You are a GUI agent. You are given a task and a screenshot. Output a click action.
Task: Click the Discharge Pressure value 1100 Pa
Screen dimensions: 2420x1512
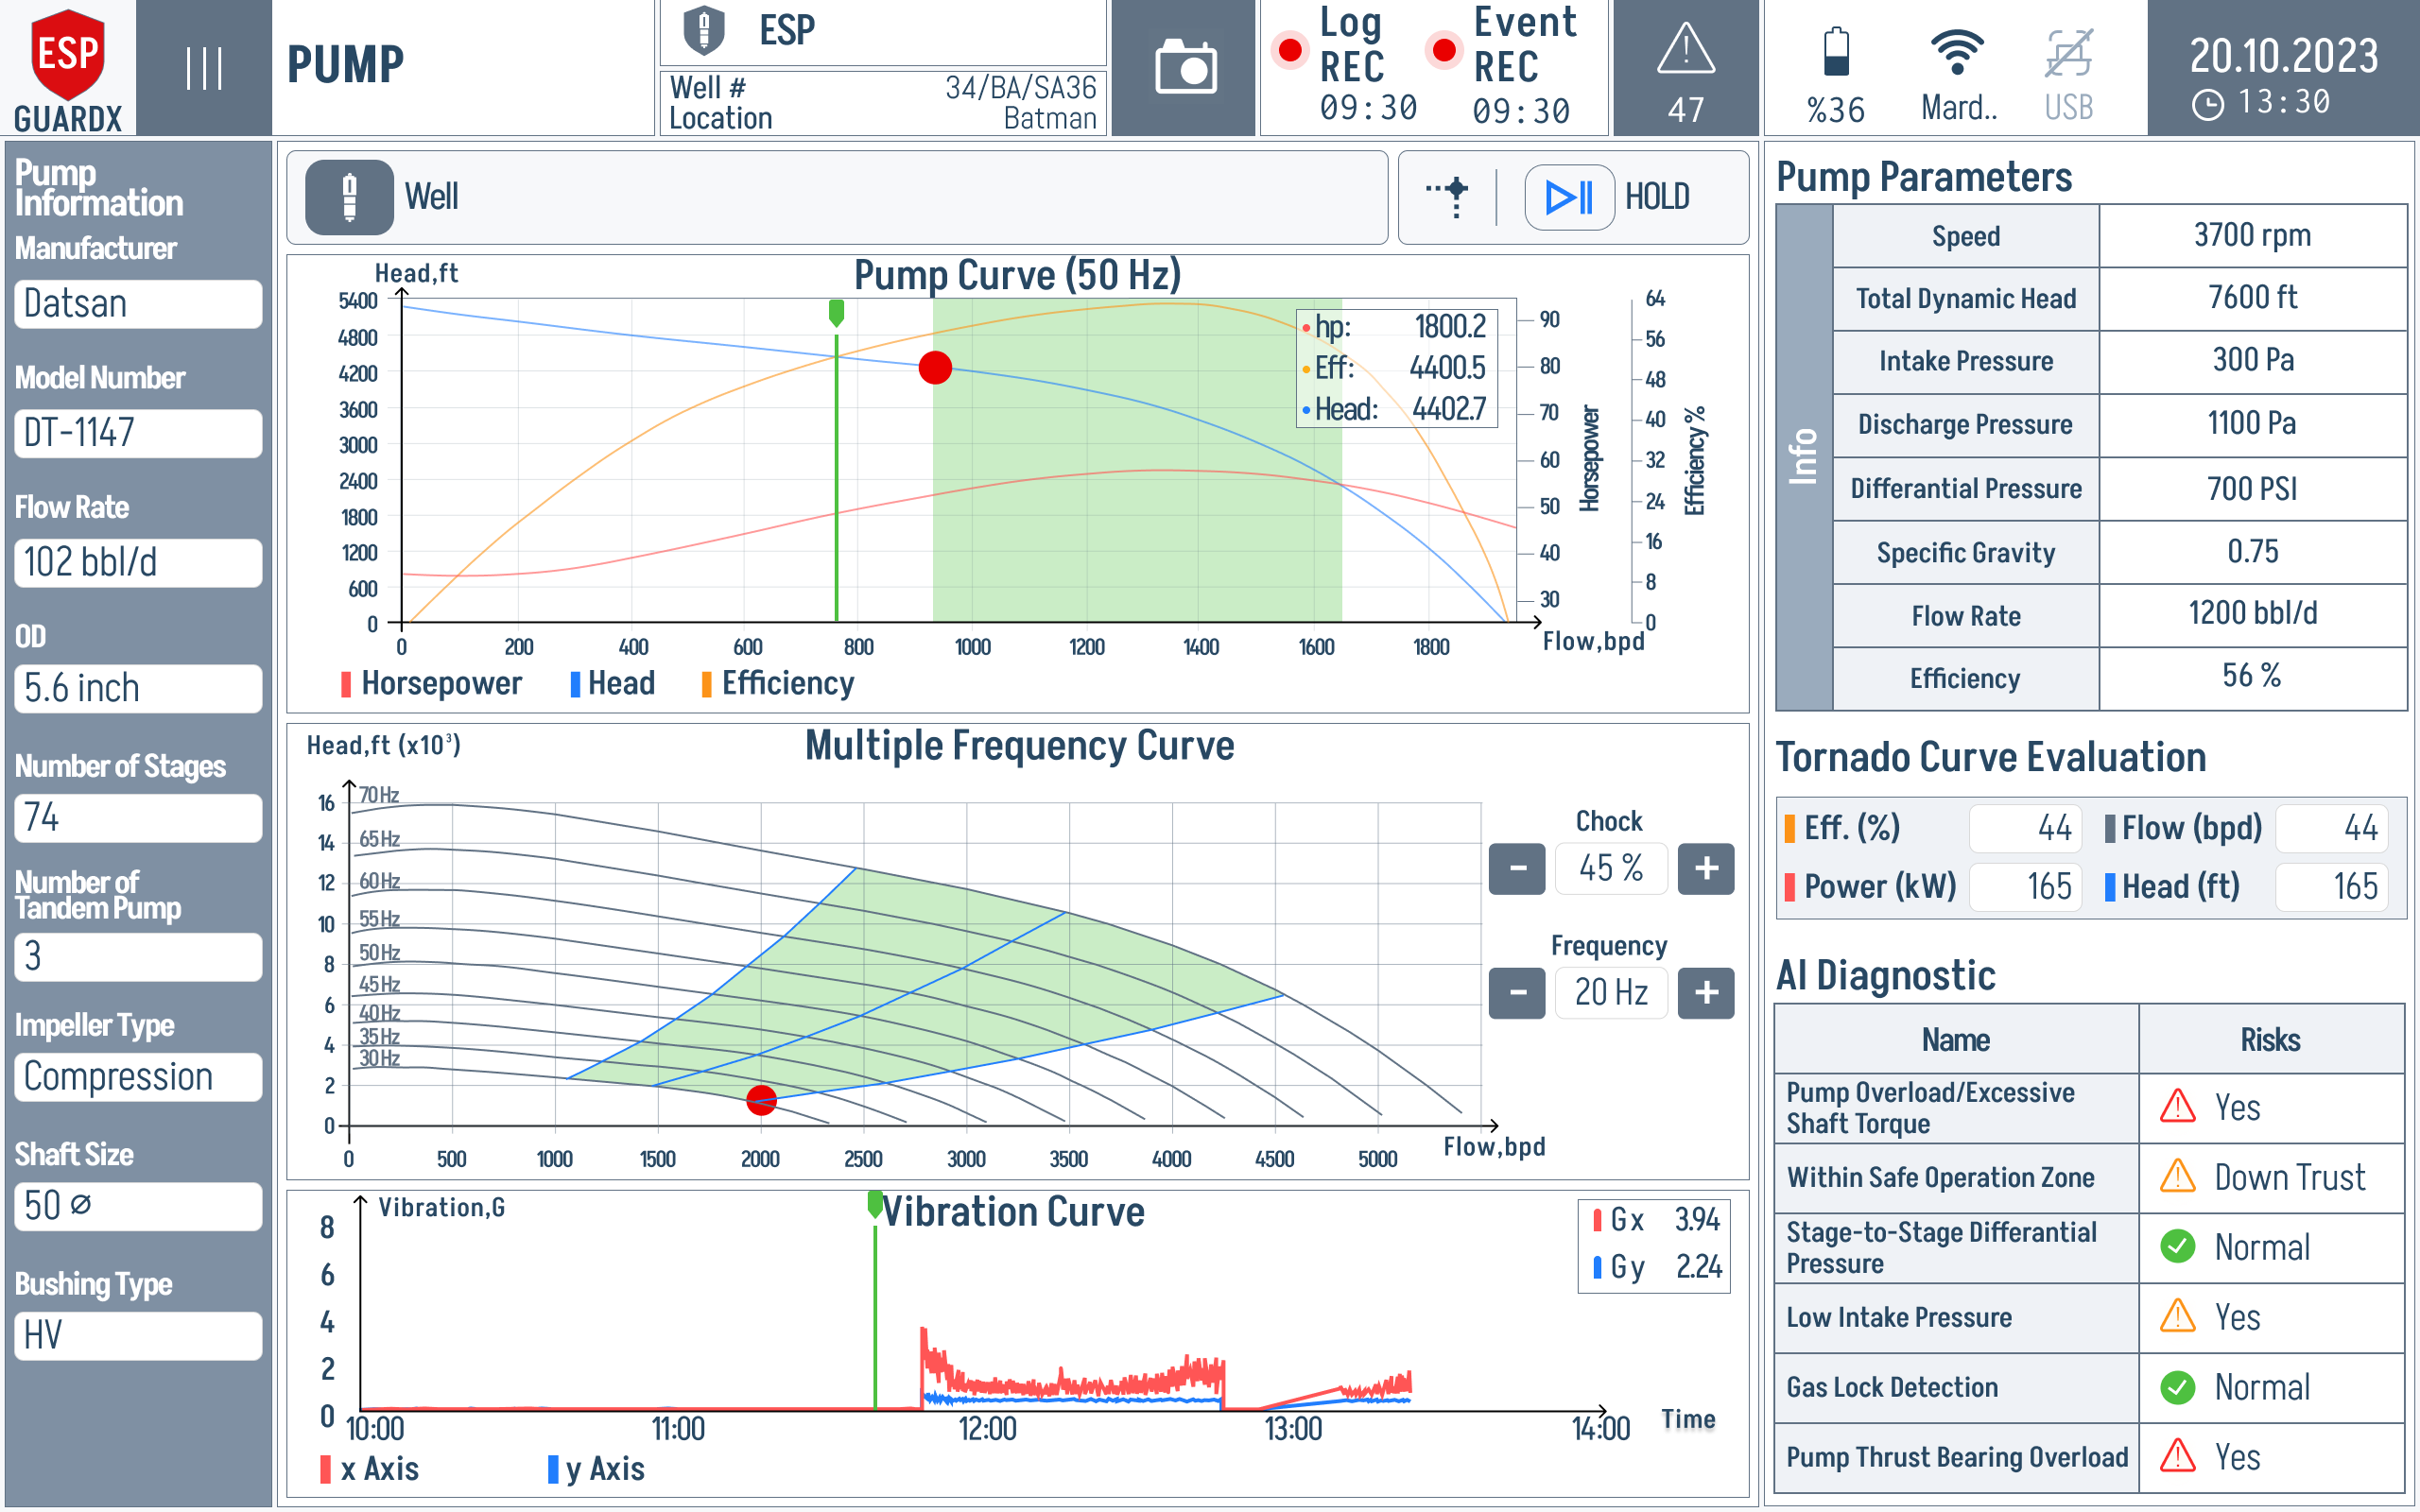pos(2252,424)
